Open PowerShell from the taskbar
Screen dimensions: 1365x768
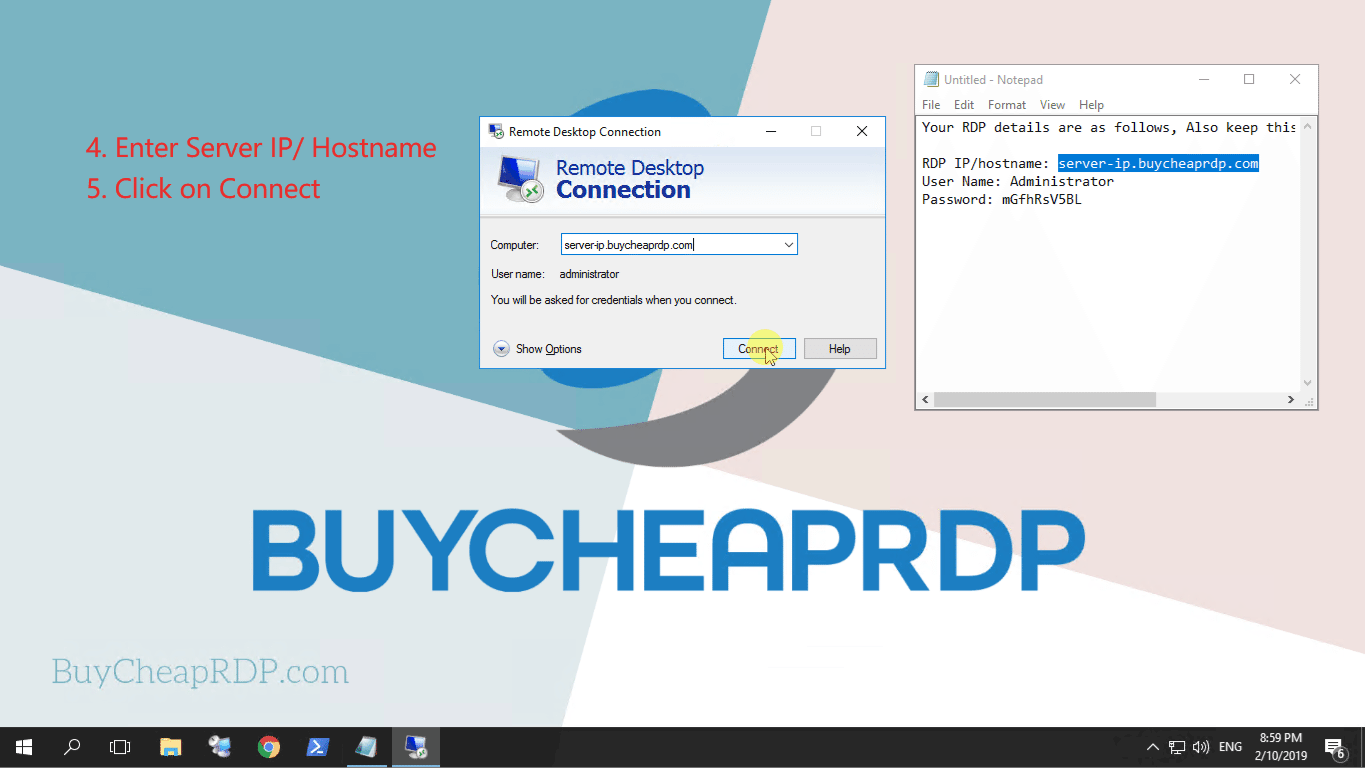point(318,747)
